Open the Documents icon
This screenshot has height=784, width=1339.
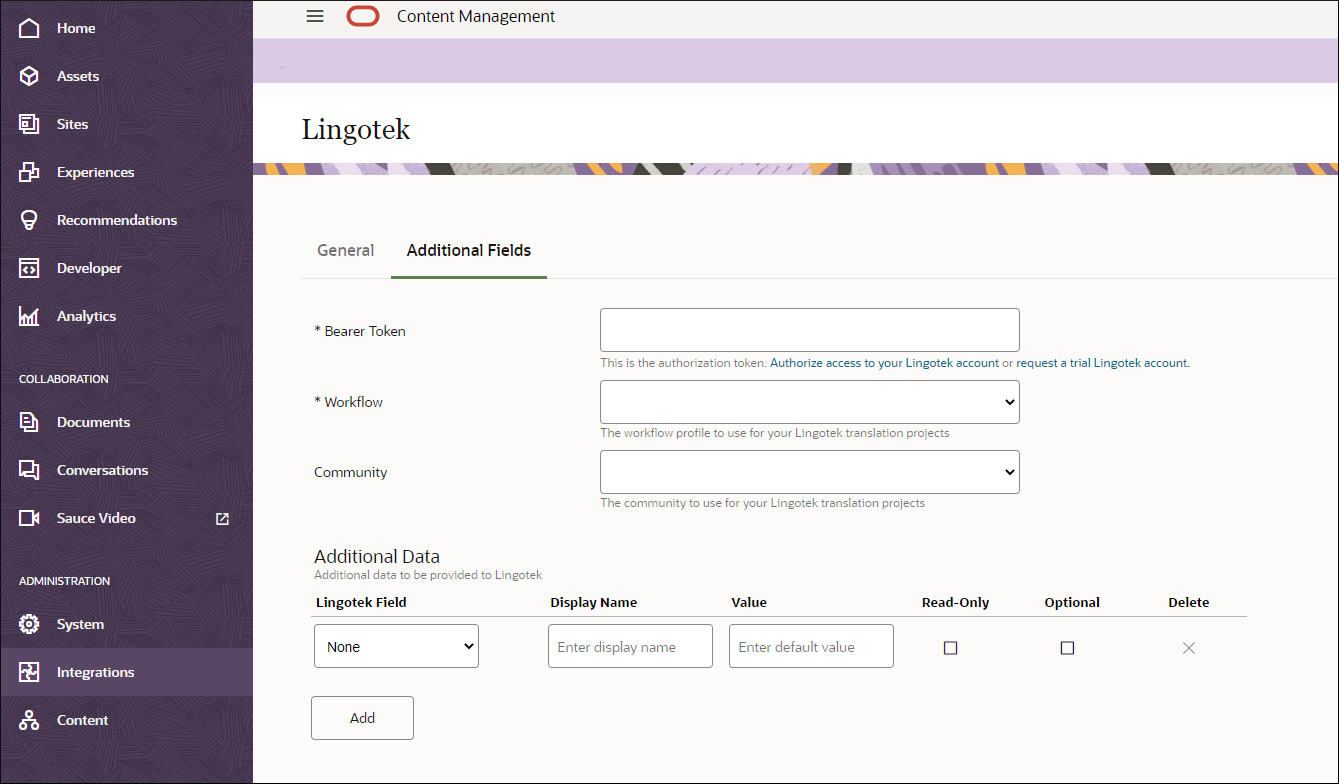click(29, 422)
